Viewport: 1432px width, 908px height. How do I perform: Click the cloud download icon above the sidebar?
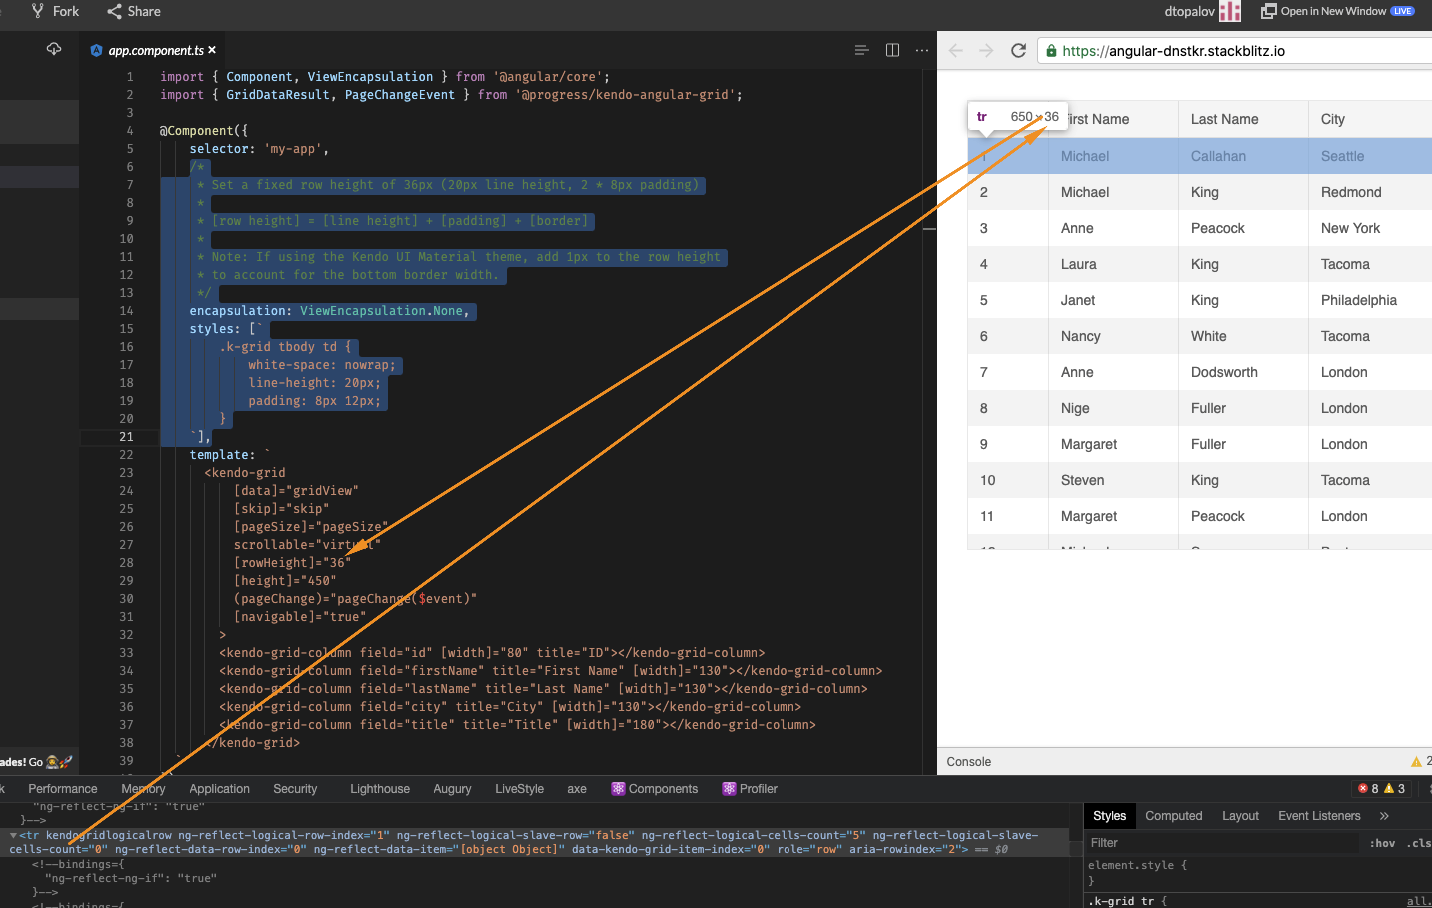point(54,49)
